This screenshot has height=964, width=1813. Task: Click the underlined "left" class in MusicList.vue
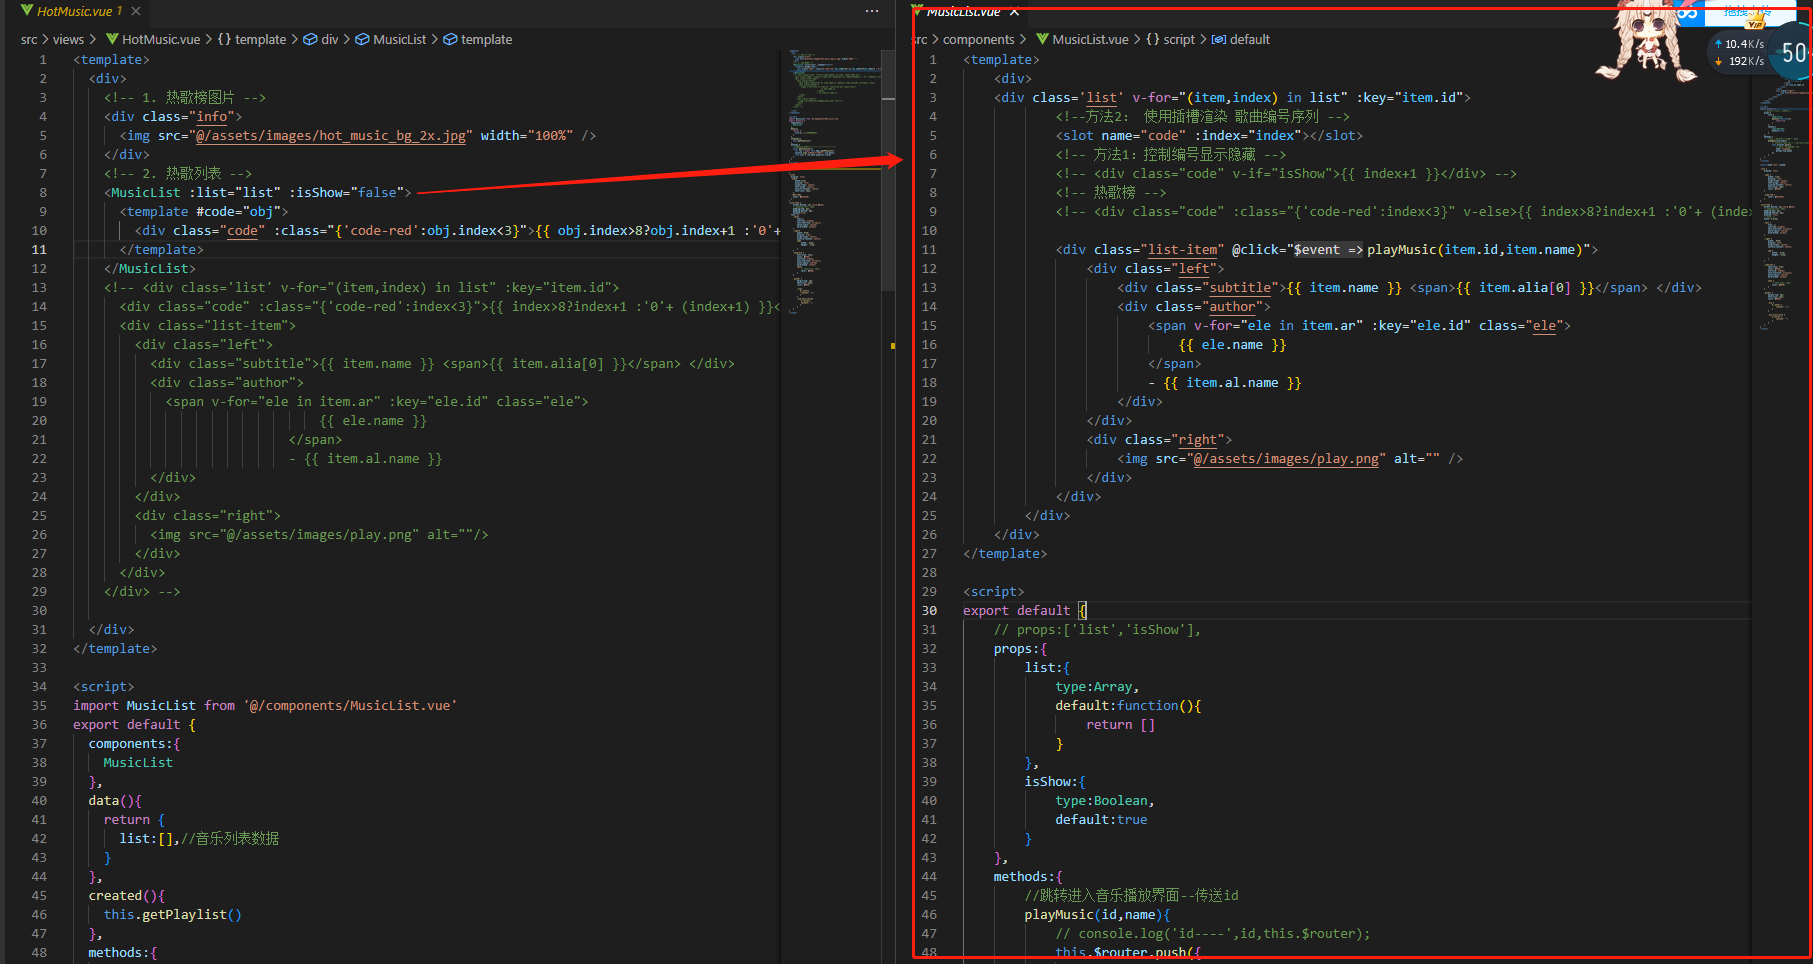tap(1194, 269)
